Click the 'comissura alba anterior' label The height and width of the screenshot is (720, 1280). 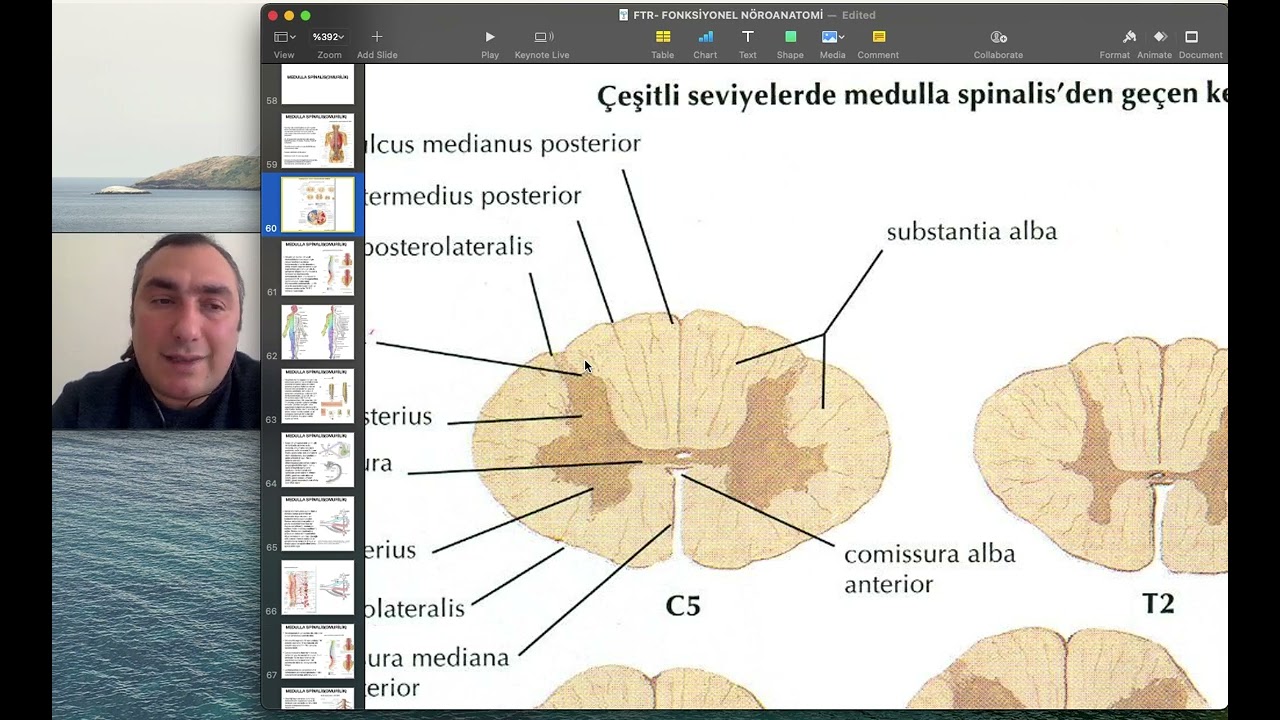(x=929, y=568)
